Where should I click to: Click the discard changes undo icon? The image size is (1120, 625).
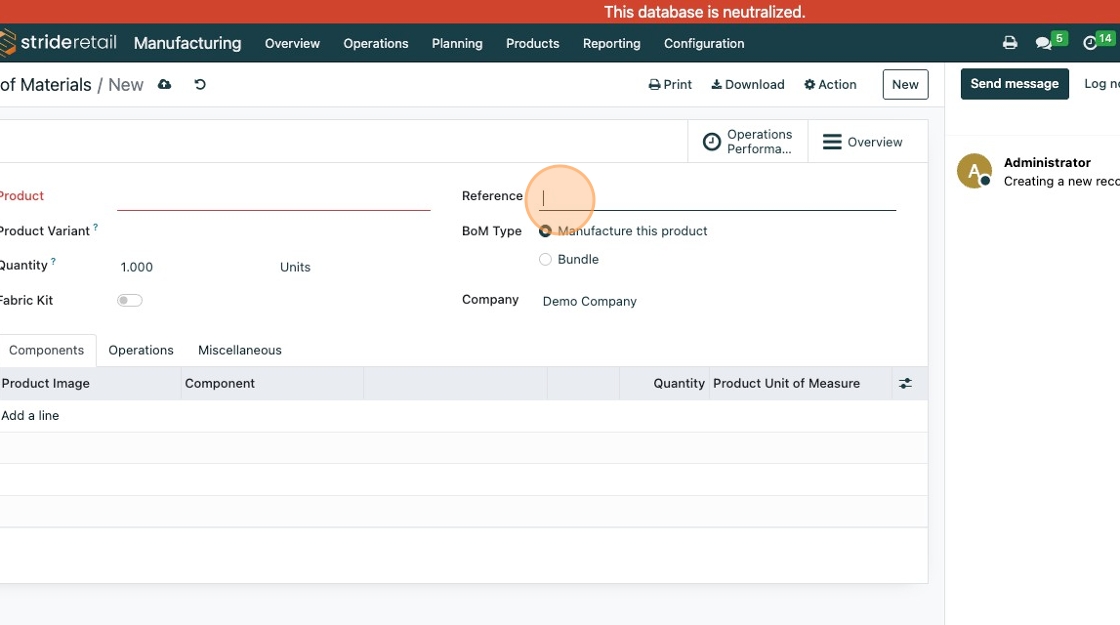click(200, 85)
